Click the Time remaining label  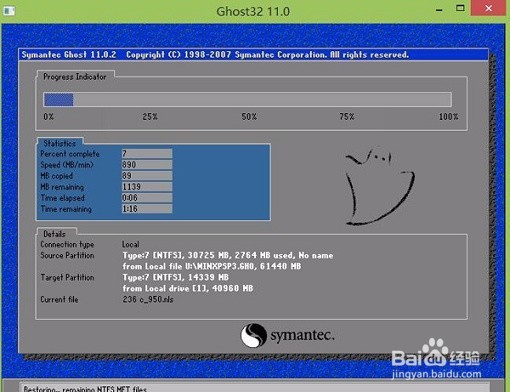pos(66,209)
